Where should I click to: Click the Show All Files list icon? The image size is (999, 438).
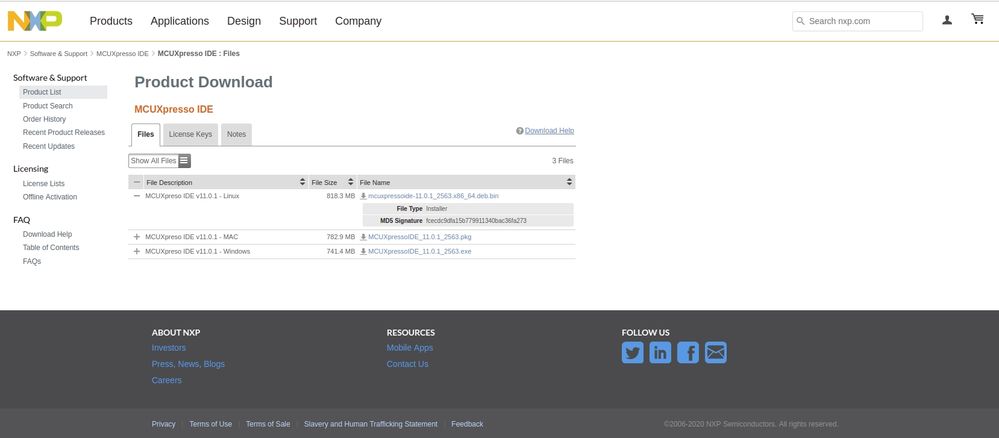pos(184,161)
